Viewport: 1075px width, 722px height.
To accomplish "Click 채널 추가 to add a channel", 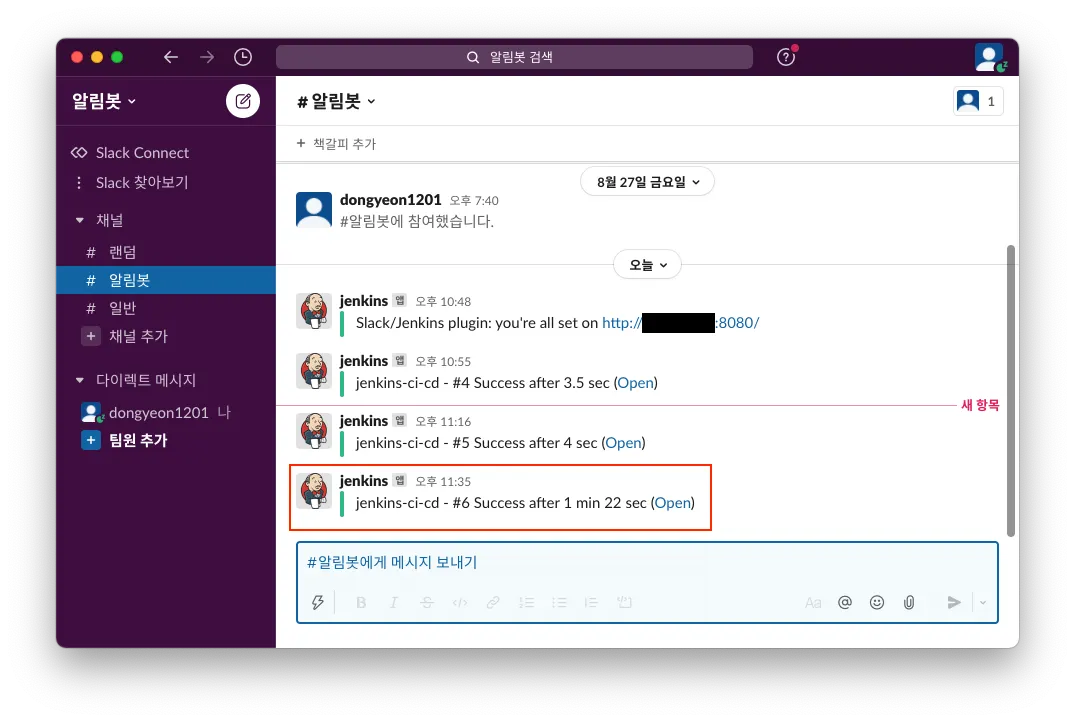I will coord(125,336).
